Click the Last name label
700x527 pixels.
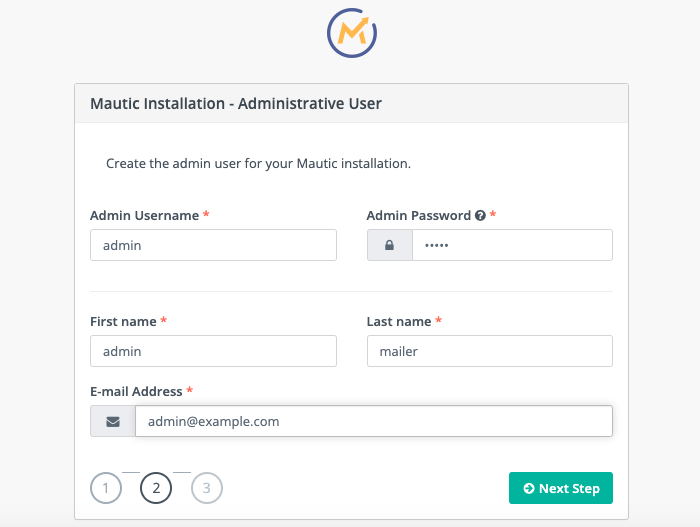tap(399, 321)
